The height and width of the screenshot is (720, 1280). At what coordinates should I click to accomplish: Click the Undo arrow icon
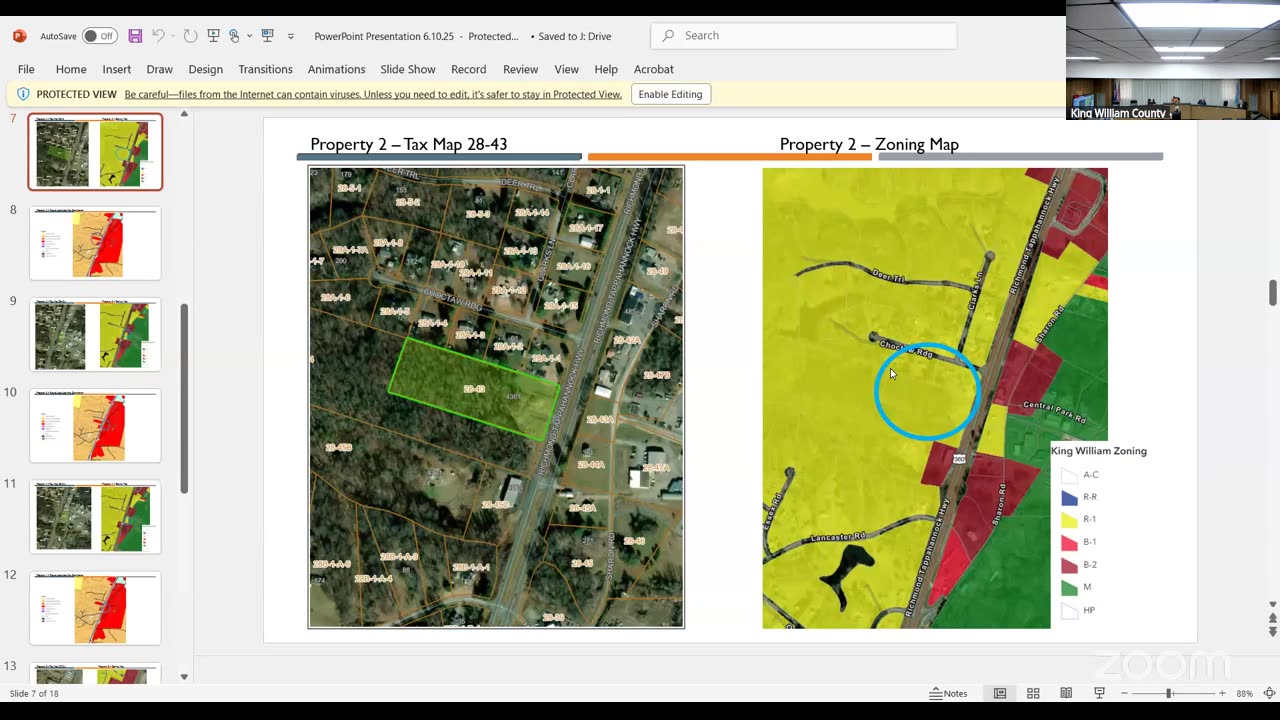pyautogui.click(x=158, y=36)
